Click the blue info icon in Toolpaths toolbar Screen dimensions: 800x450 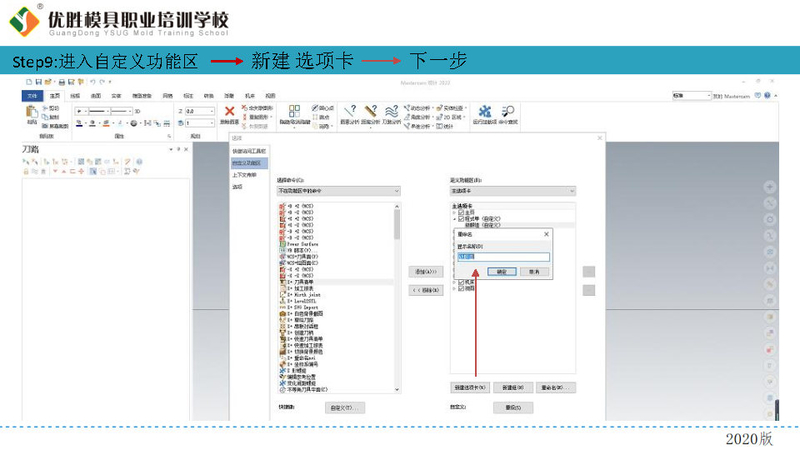point(139,162)
